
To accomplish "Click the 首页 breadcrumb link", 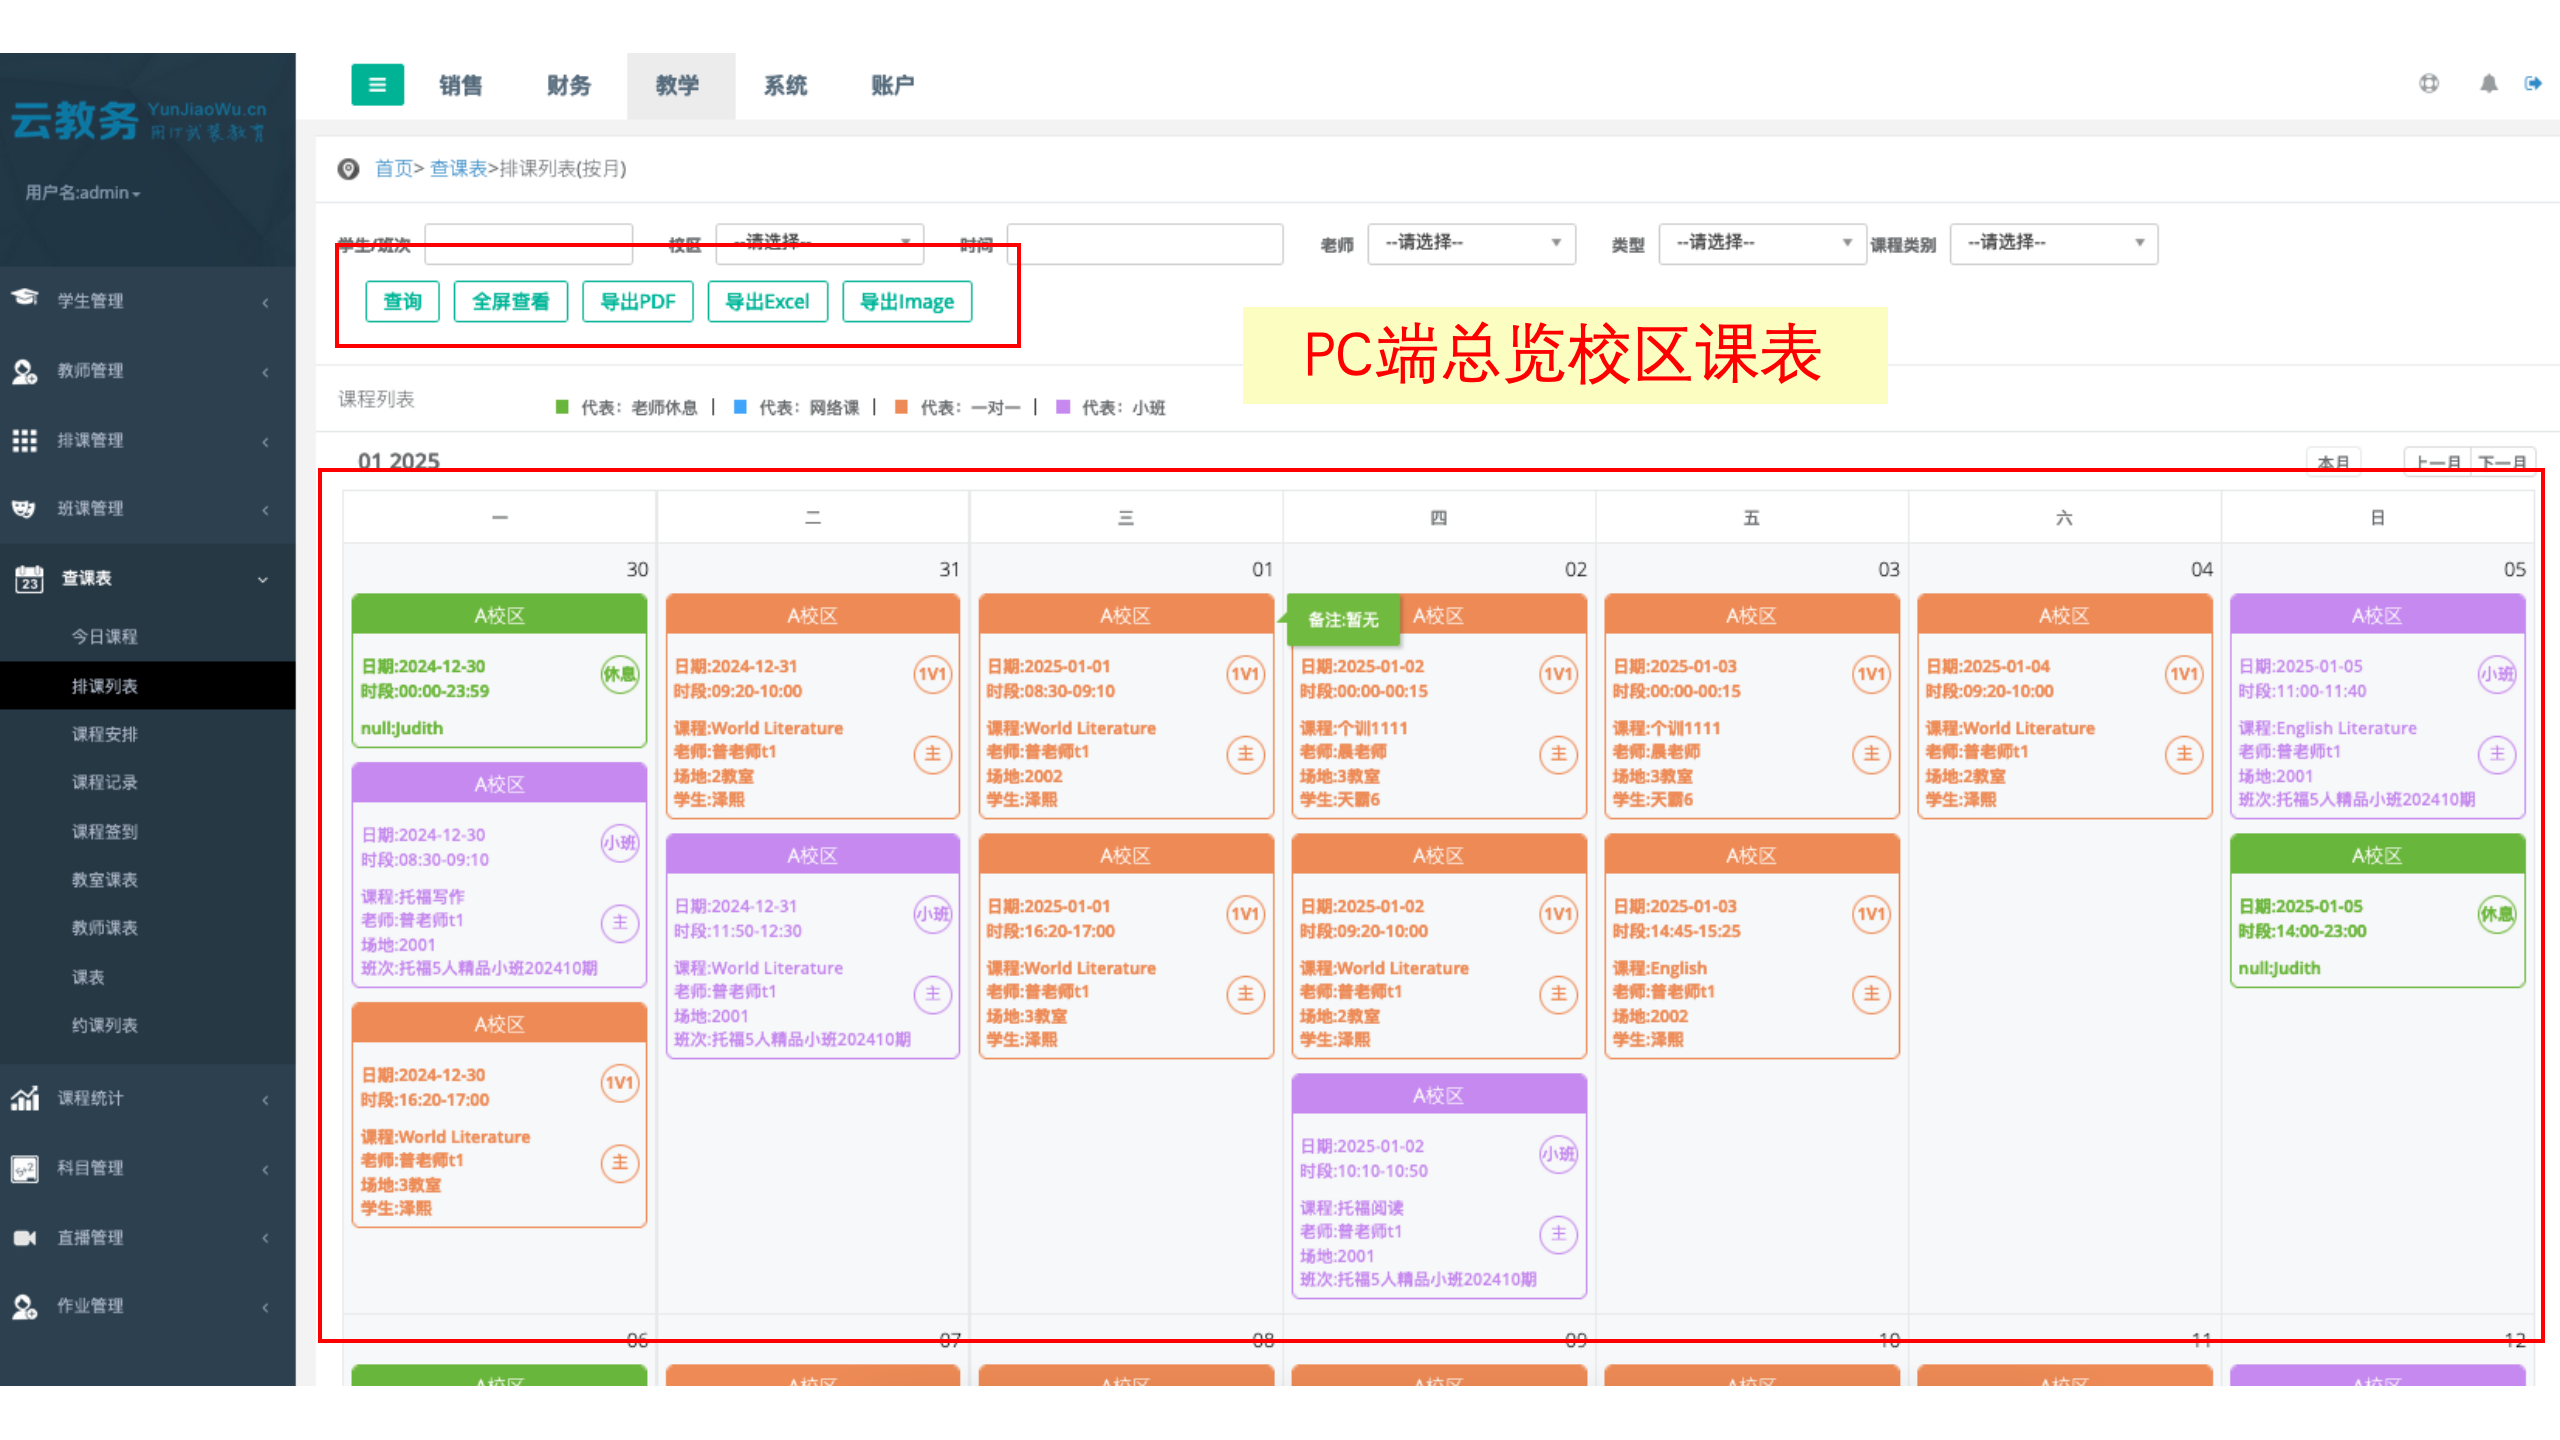I will pyautogui.click(x=393, y=169).
